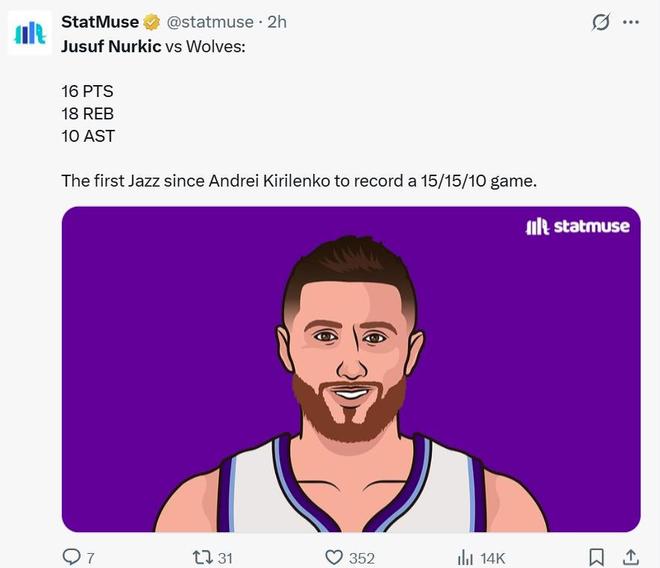This screenshot has height=568, width=660.
Task: Click the gold verified badge
Action: (153, 22)
